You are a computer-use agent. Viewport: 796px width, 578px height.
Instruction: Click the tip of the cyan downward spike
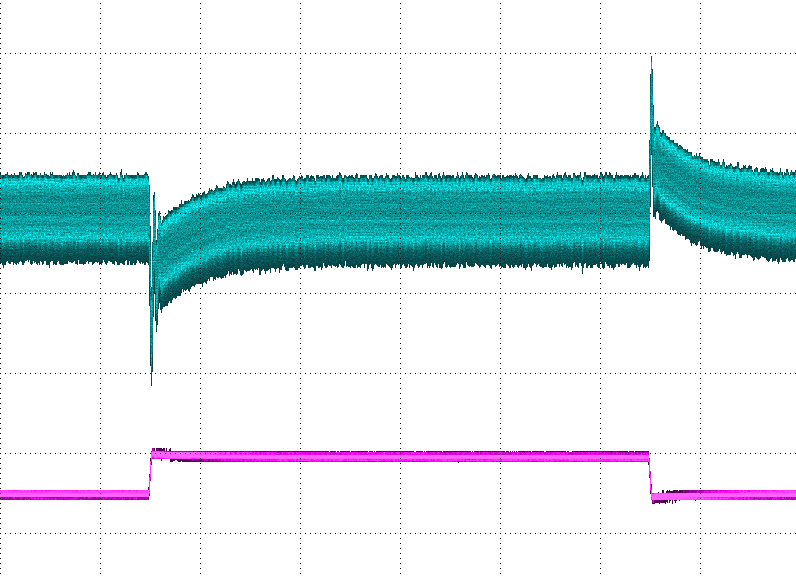click(151, 382)
